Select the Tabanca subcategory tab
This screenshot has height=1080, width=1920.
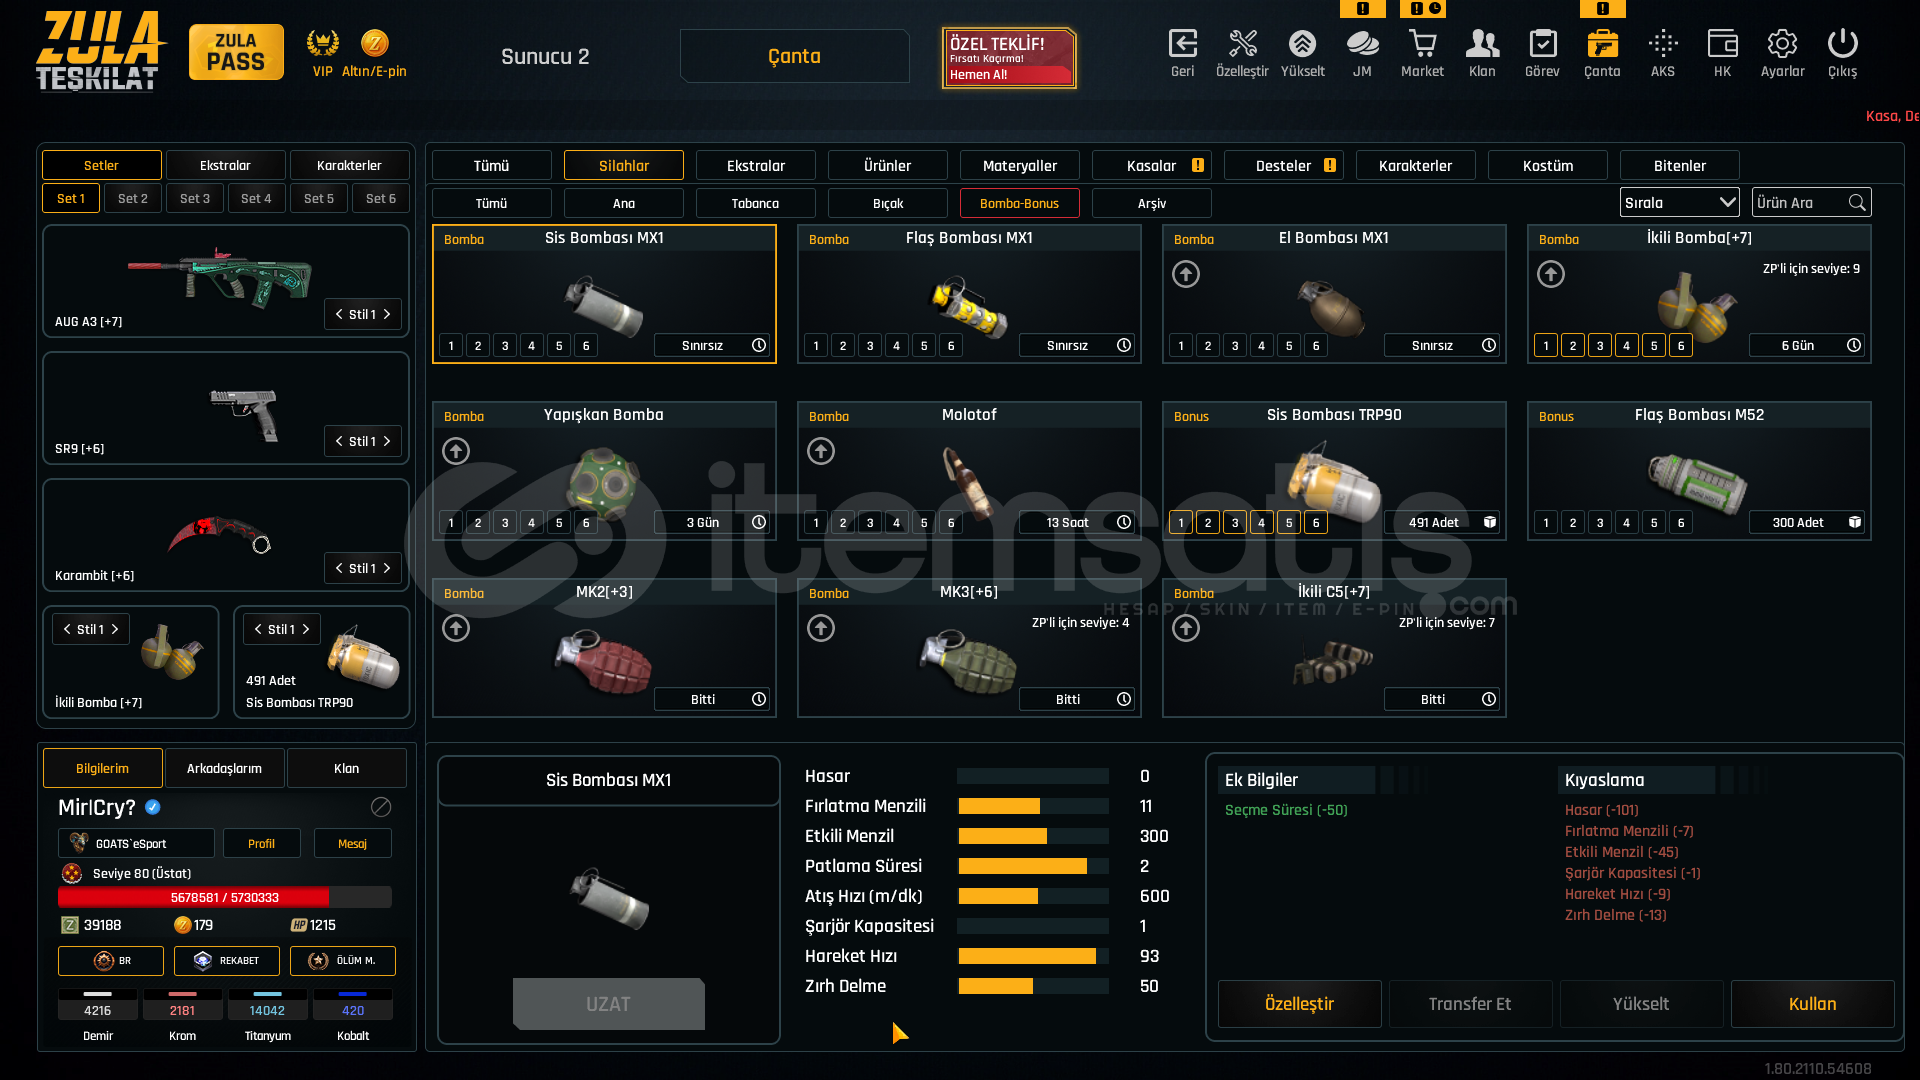(x=755, y=203)
